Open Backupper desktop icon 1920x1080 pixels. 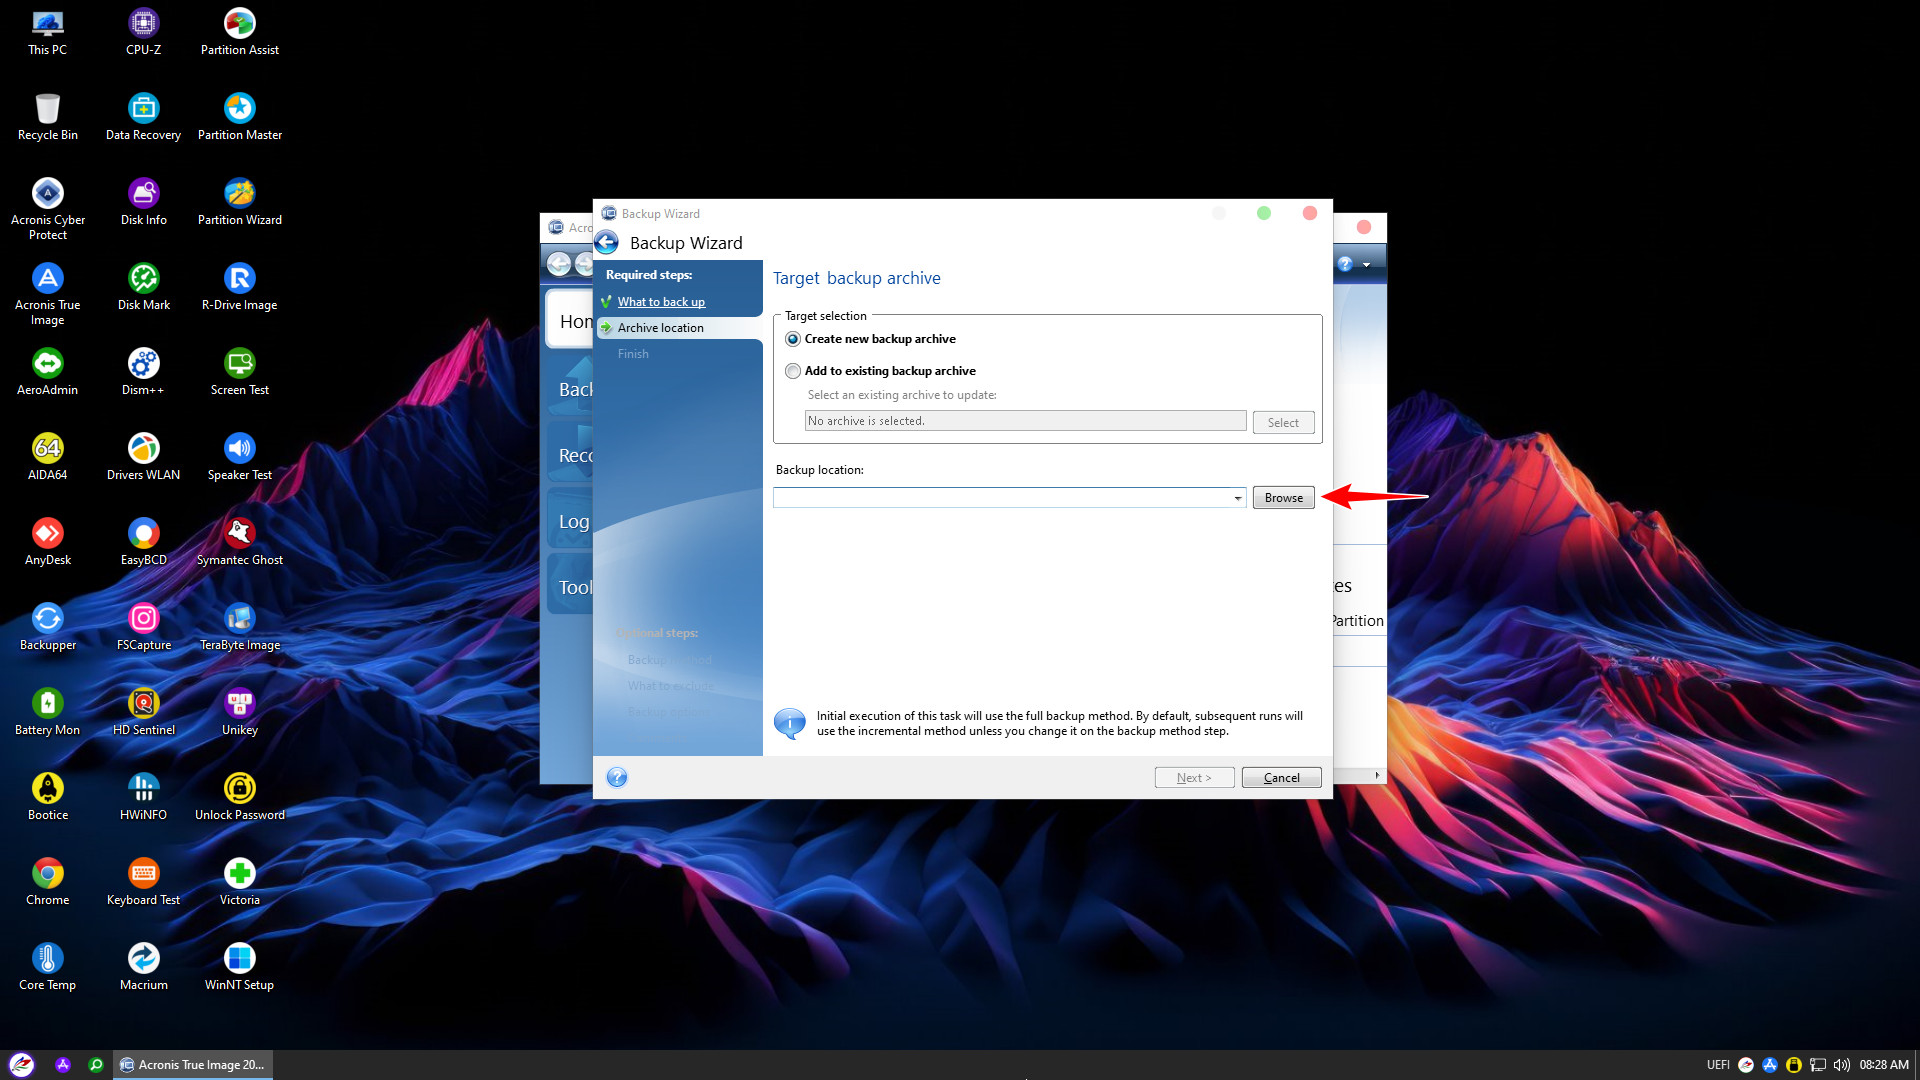pos(47,620)
